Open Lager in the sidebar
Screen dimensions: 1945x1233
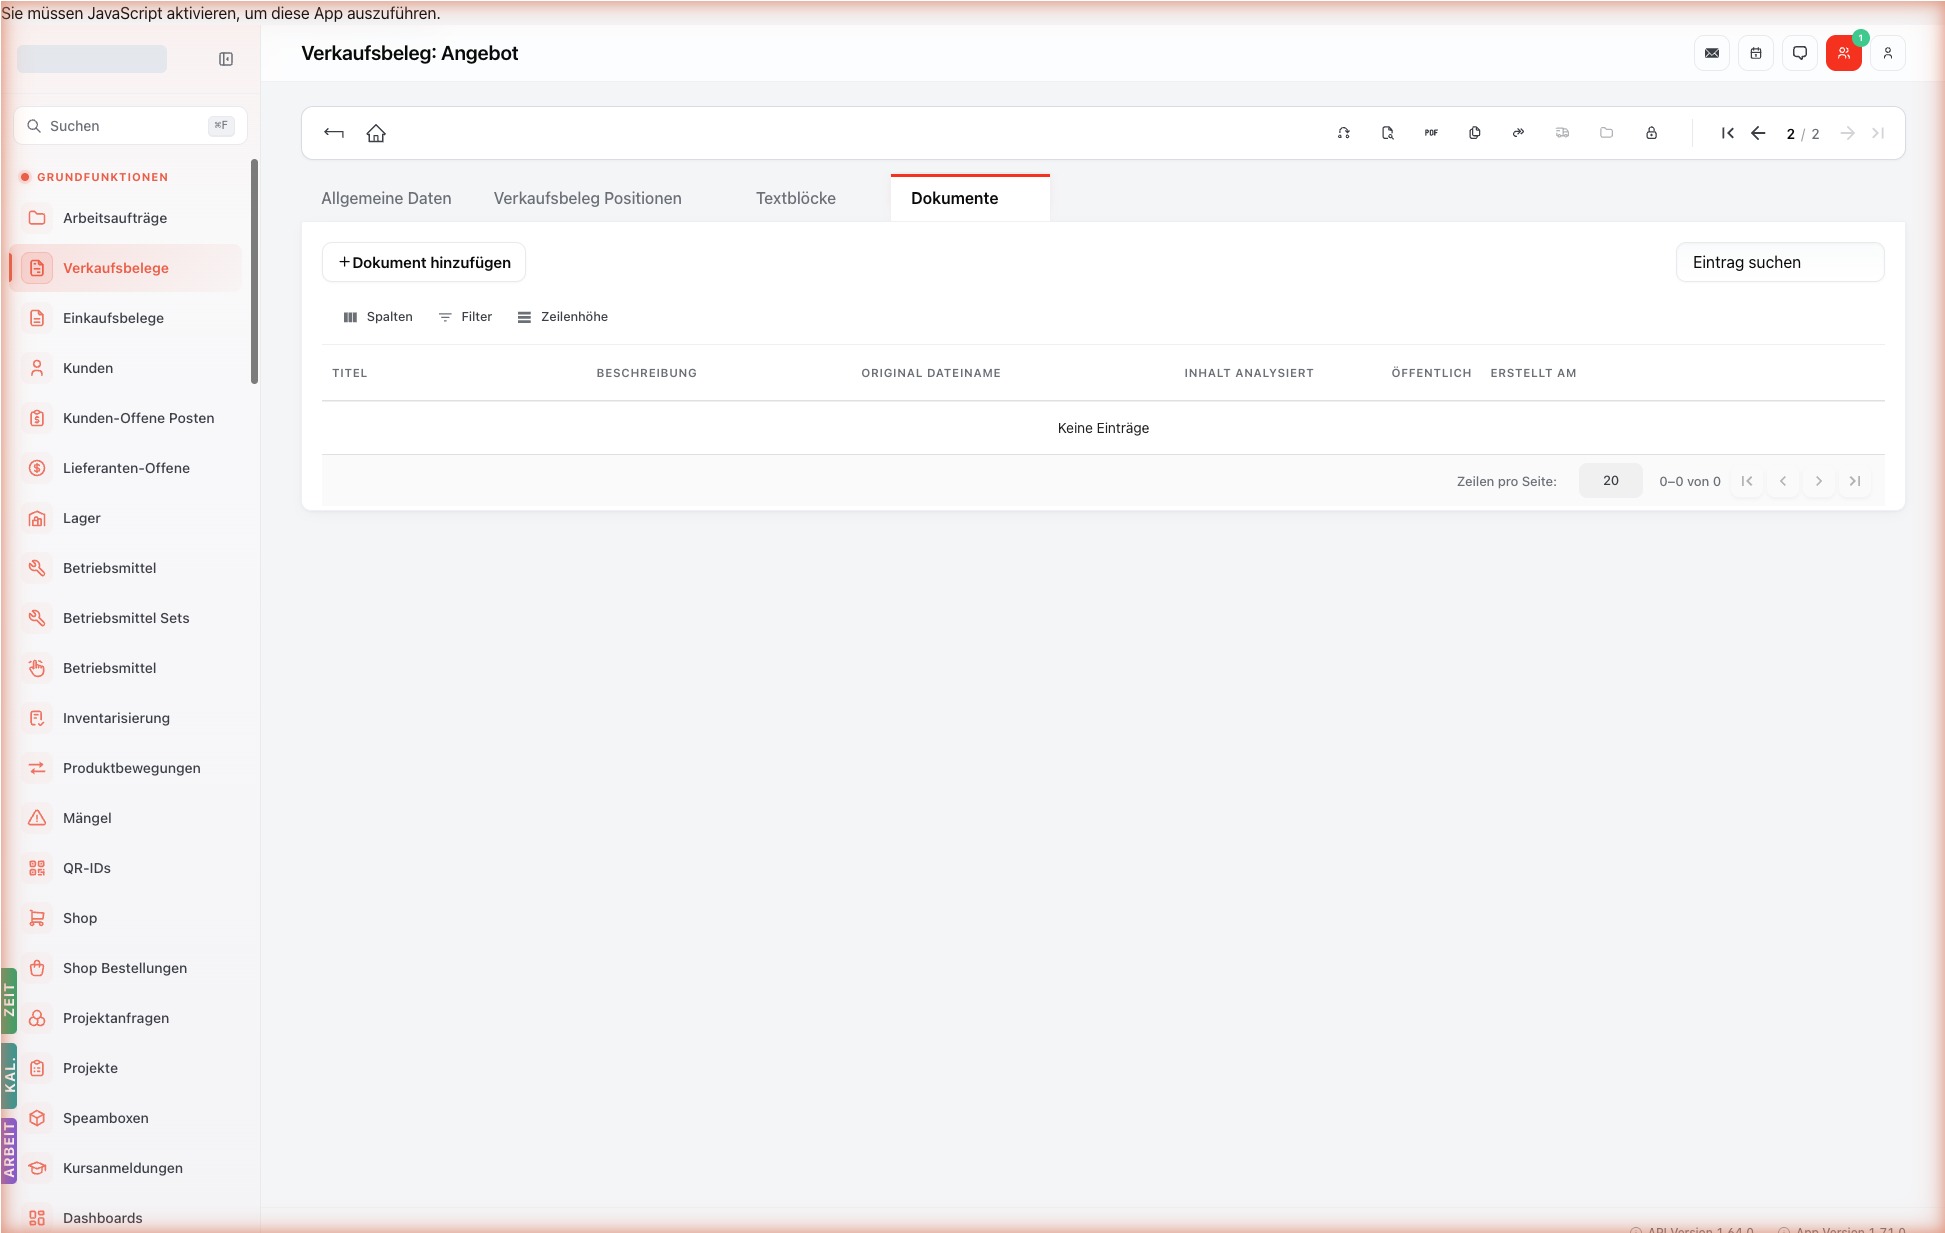point(126,518)
